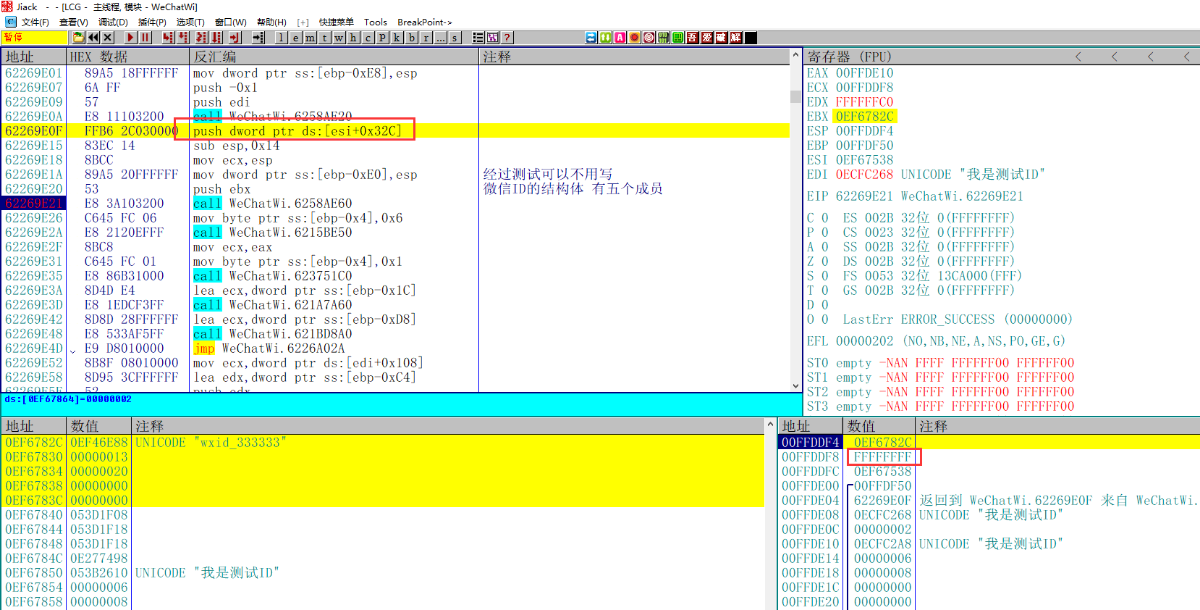Screen dimensions: 1200x610
Task: Show the log window (l button)
Action: (281, 38)
